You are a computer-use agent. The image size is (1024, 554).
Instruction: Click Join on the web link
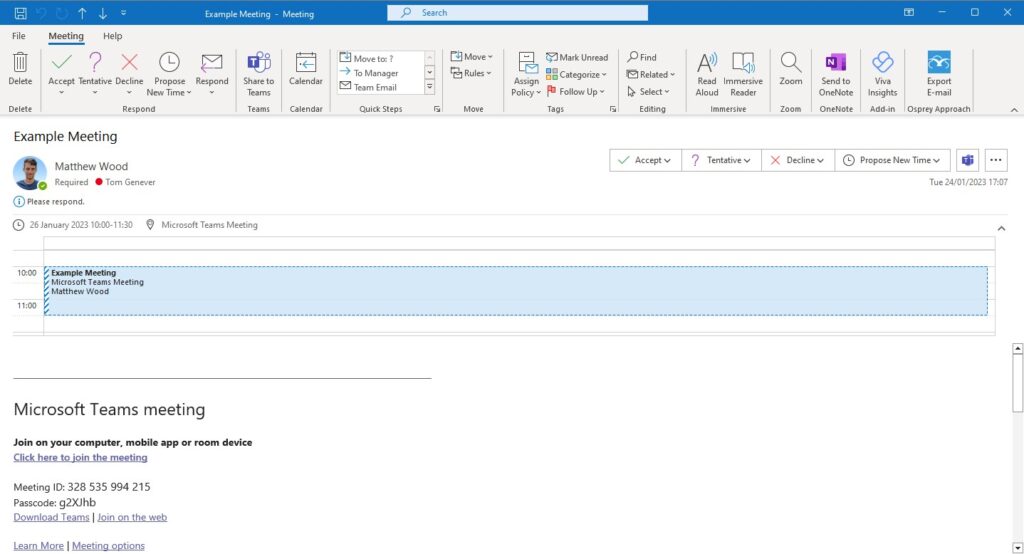[132, 517]
